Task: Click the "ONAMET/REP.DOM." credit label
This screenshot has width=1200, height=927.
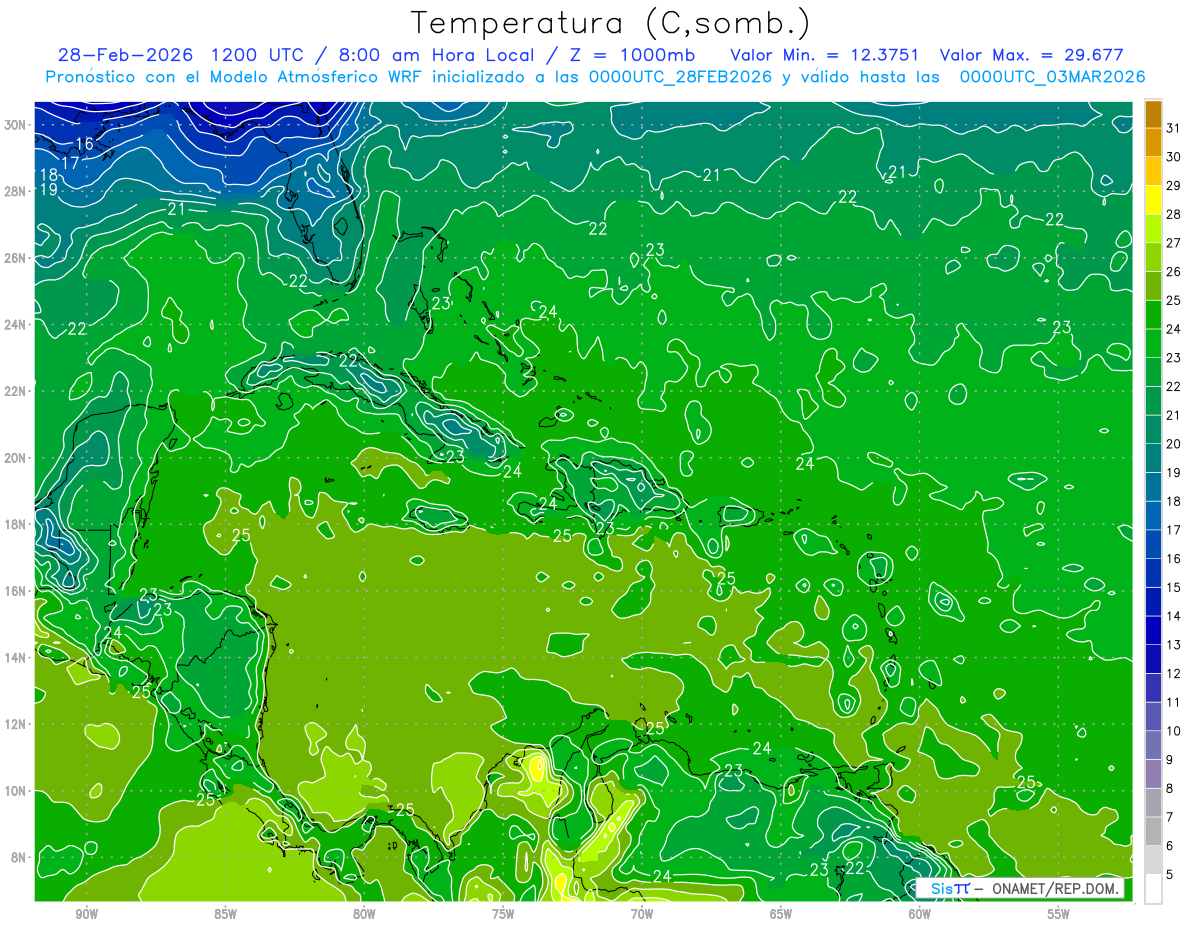Action: click(x=1056, y=888)
